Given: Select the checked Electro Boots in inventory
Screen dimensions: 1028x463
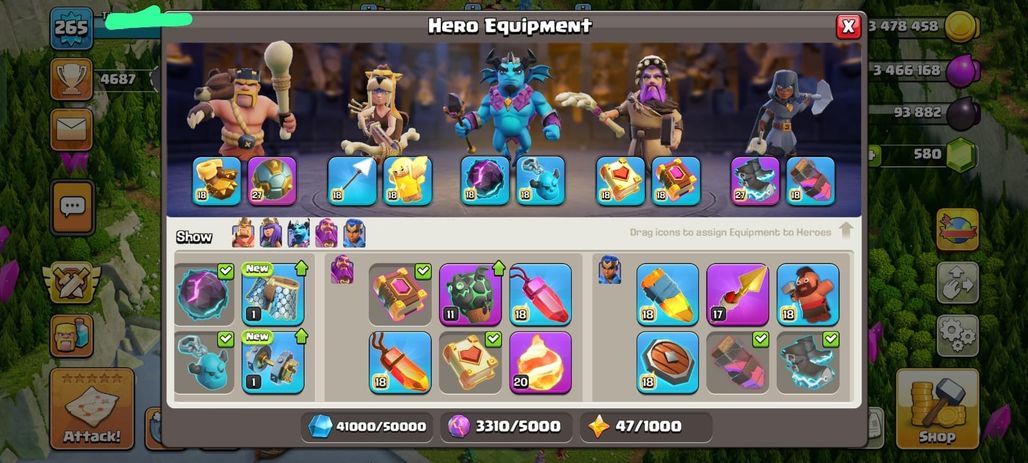Looking at the screenshot, I should (x=808, y=362).
